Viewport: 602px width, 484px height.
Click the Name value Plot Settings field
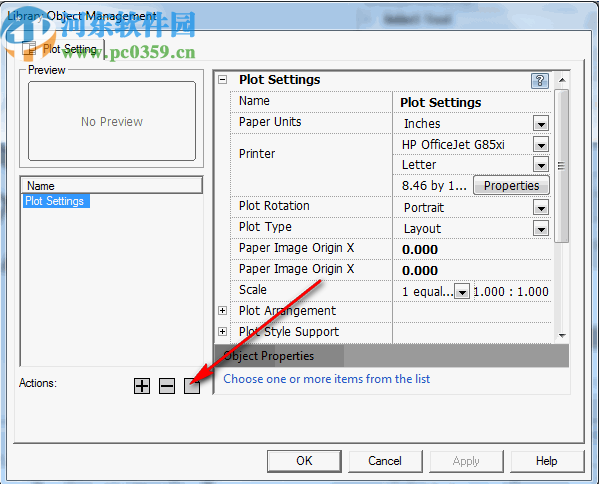[x=472, y=102]
